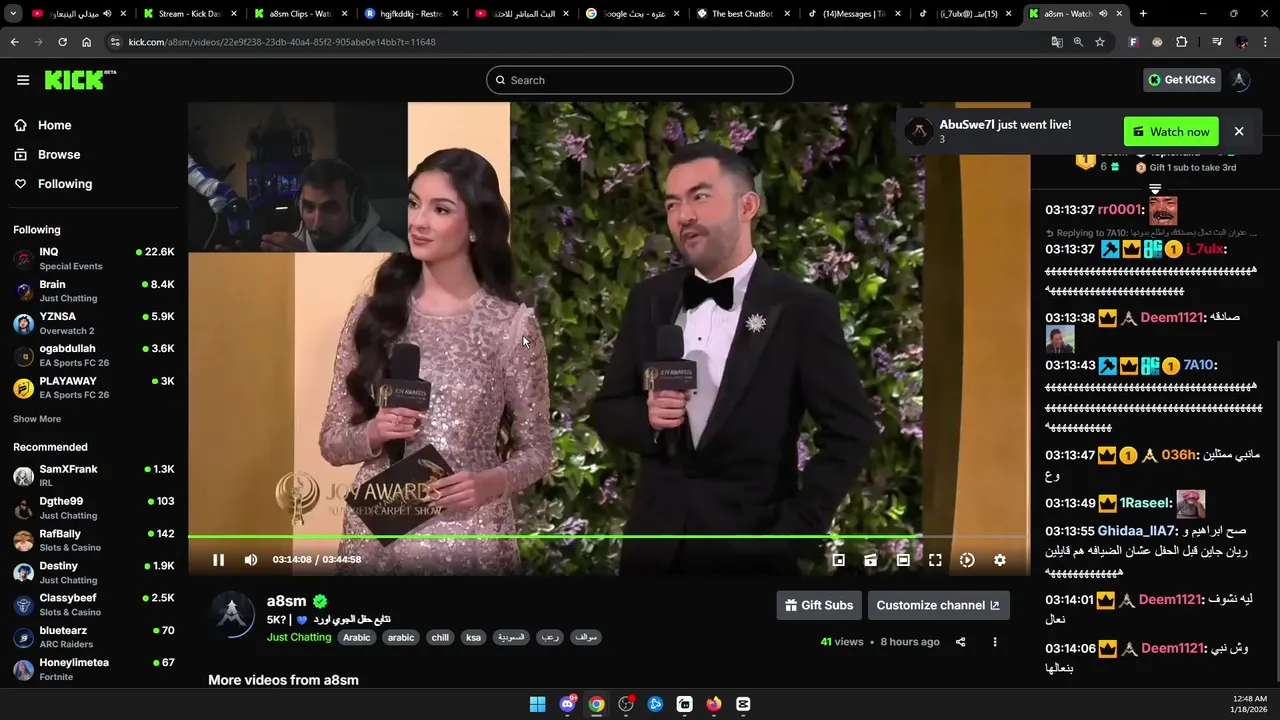Toggle picture-in-picture mode in player

pos(839,560)
